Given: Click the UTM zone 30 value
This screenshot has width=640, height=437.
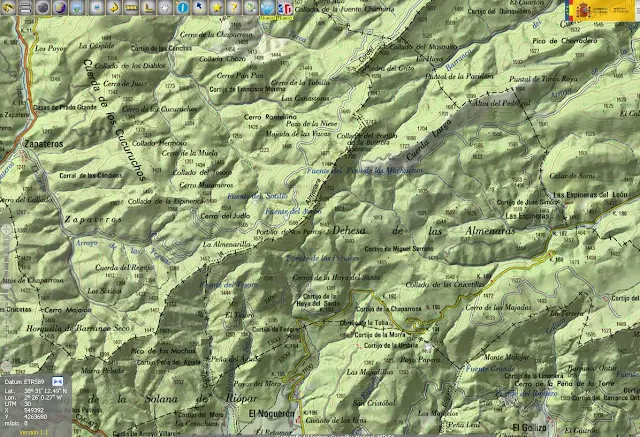Looking at the screenshot, I should 27,404.
